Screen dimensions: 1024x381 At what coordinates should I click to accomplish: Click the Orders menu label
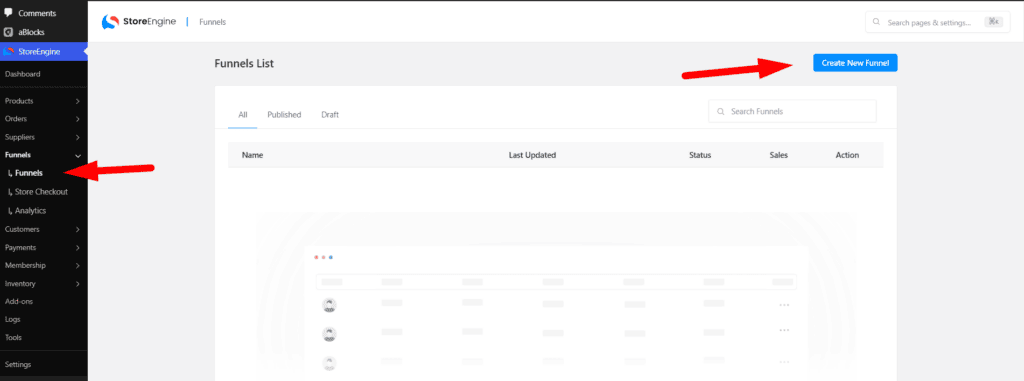point(16,119)
